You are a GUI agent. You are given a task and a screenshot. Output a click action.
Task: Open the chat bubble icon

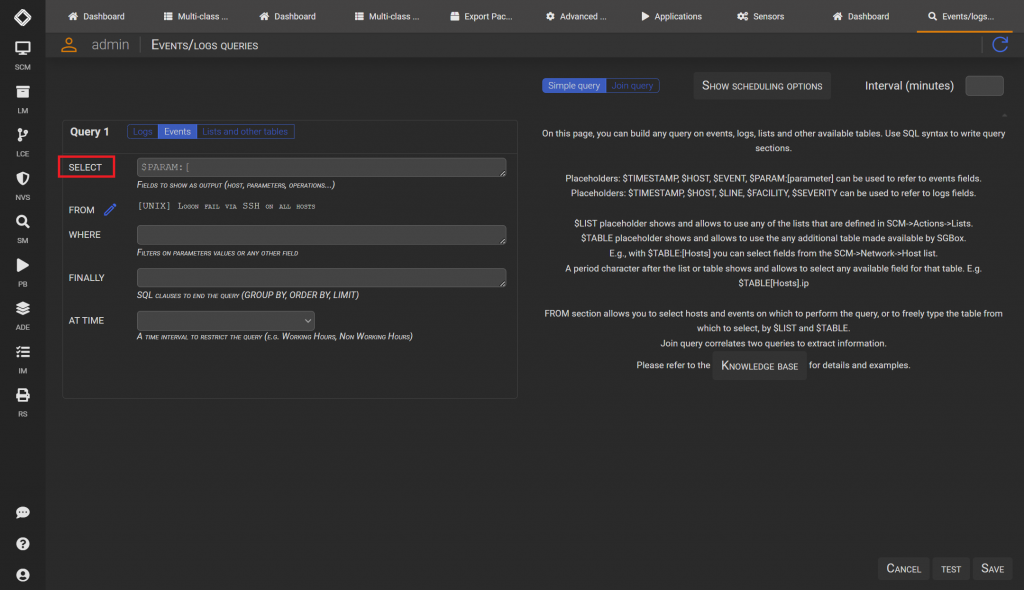pos(22,513)
